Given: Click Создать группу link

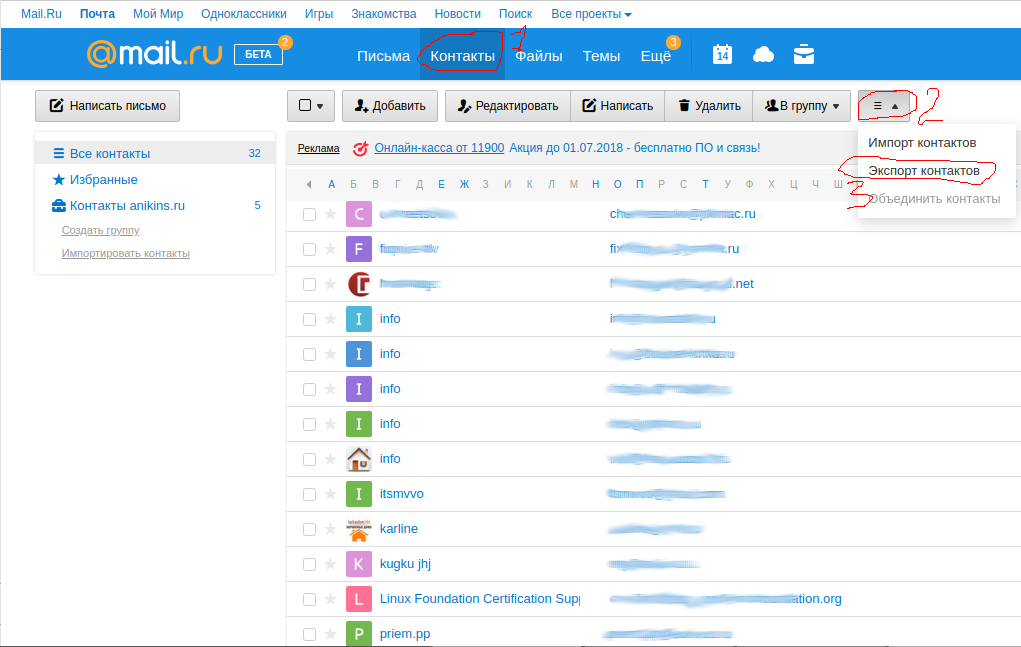Looking at the screenshot, I should click(x=100, y=230).
